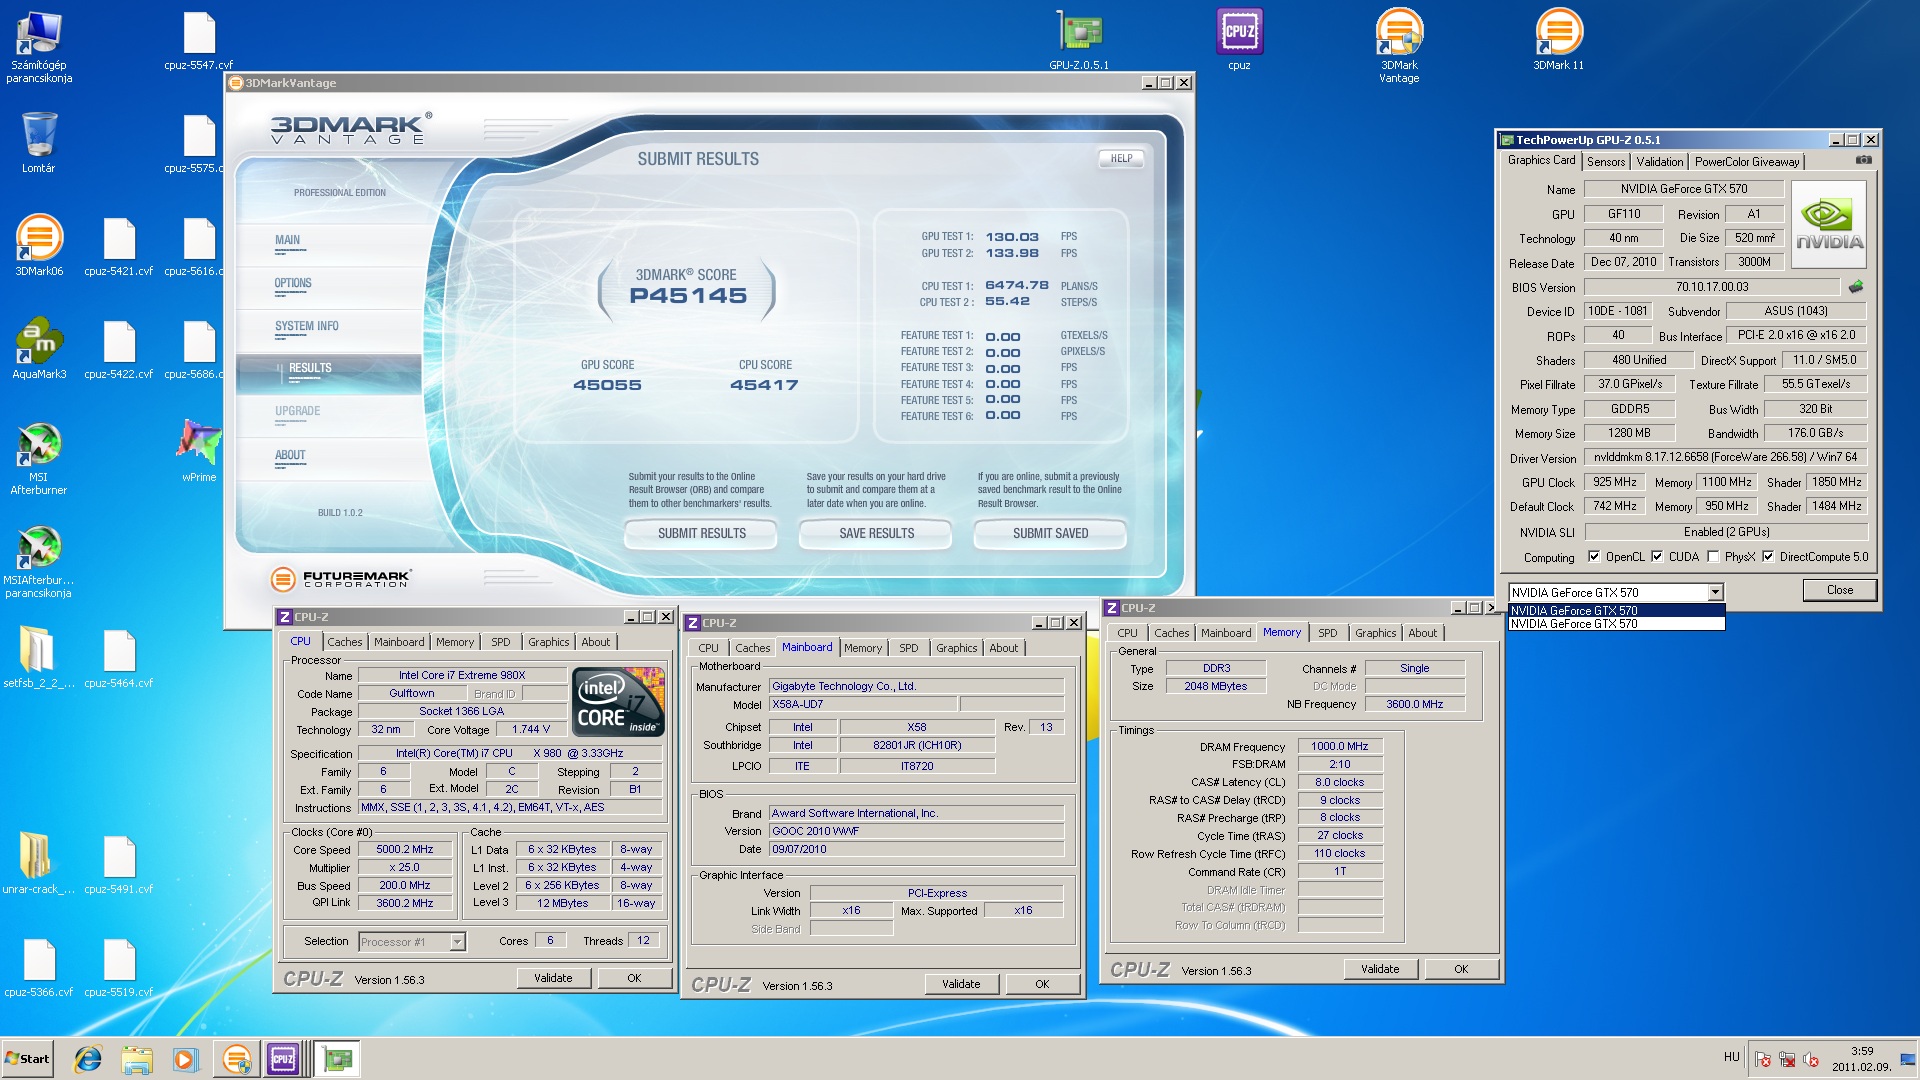Open the 3DMark 11 desktop shortcut
Image resolution: width=1920 pixels, height=1080 pixels.
[1558, 33]
